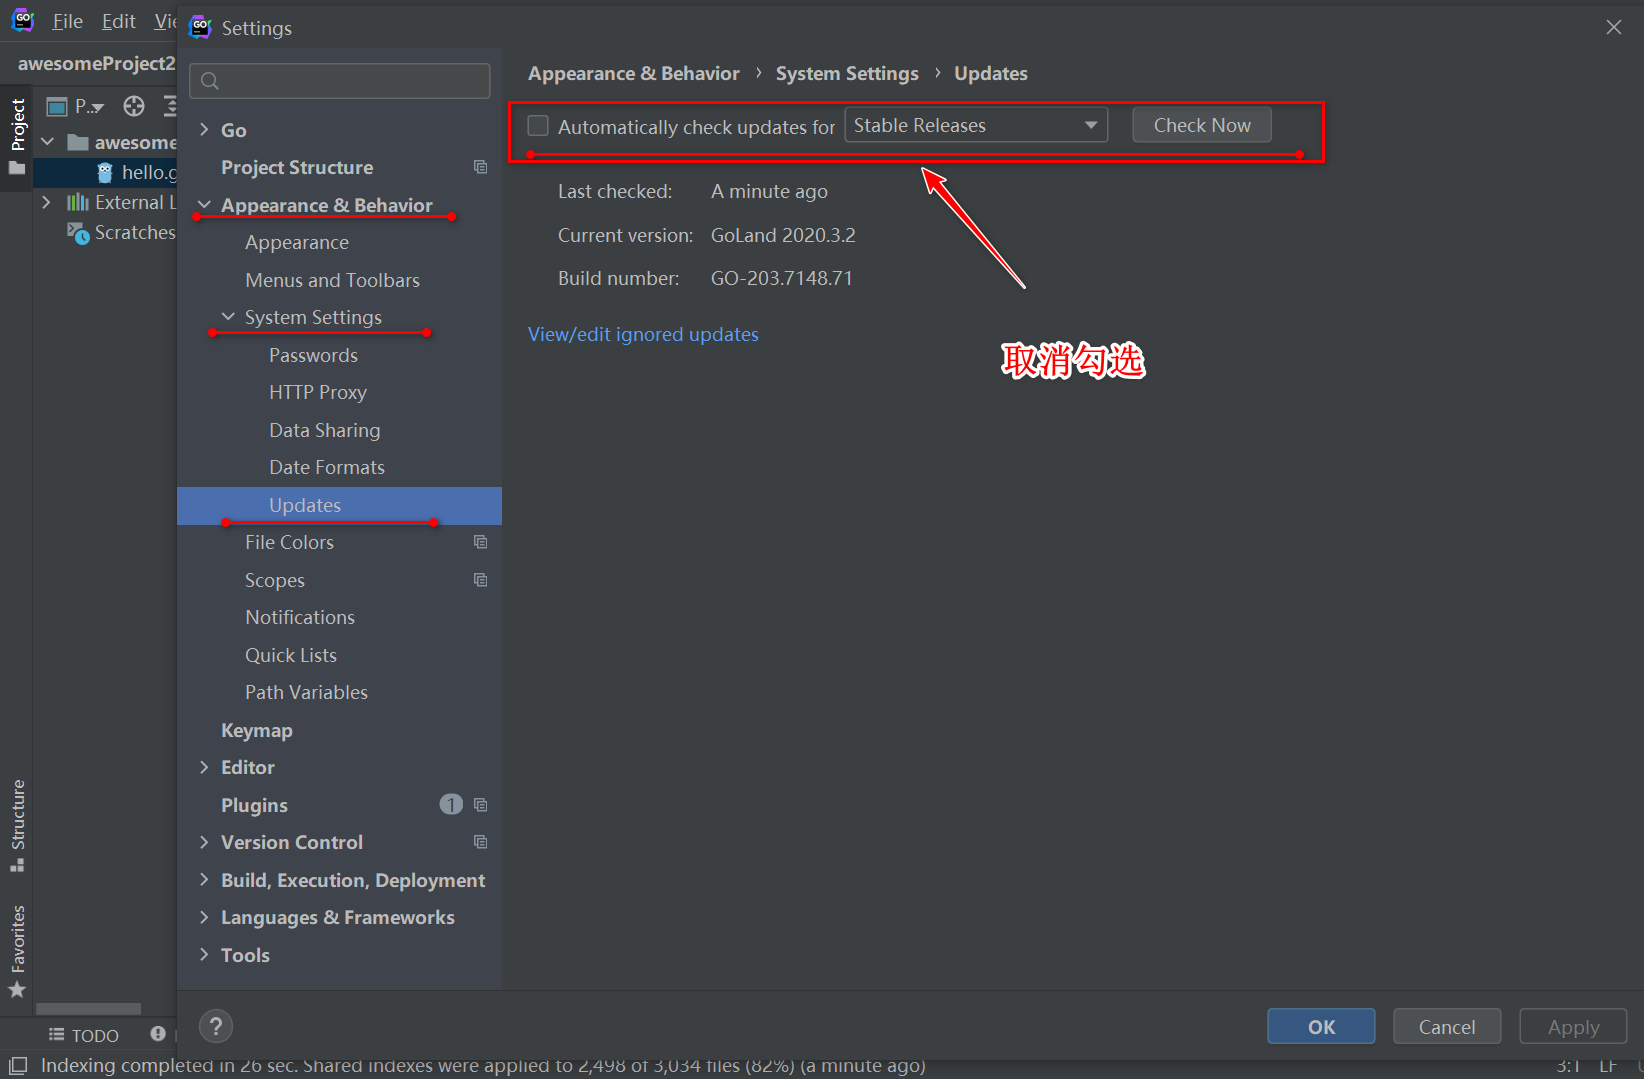Image resolution: width=1644 pixels, height=1079 pixels.
Task: Open Date Formats settings
Action: pos(326,467)
